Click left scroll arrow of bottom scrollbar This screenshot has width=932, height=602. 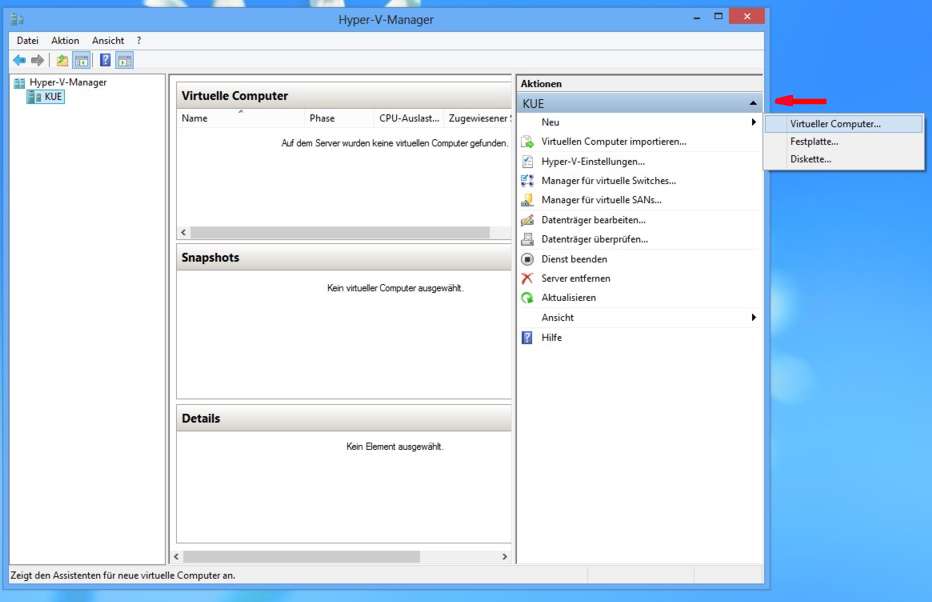[x=176, y=557]
